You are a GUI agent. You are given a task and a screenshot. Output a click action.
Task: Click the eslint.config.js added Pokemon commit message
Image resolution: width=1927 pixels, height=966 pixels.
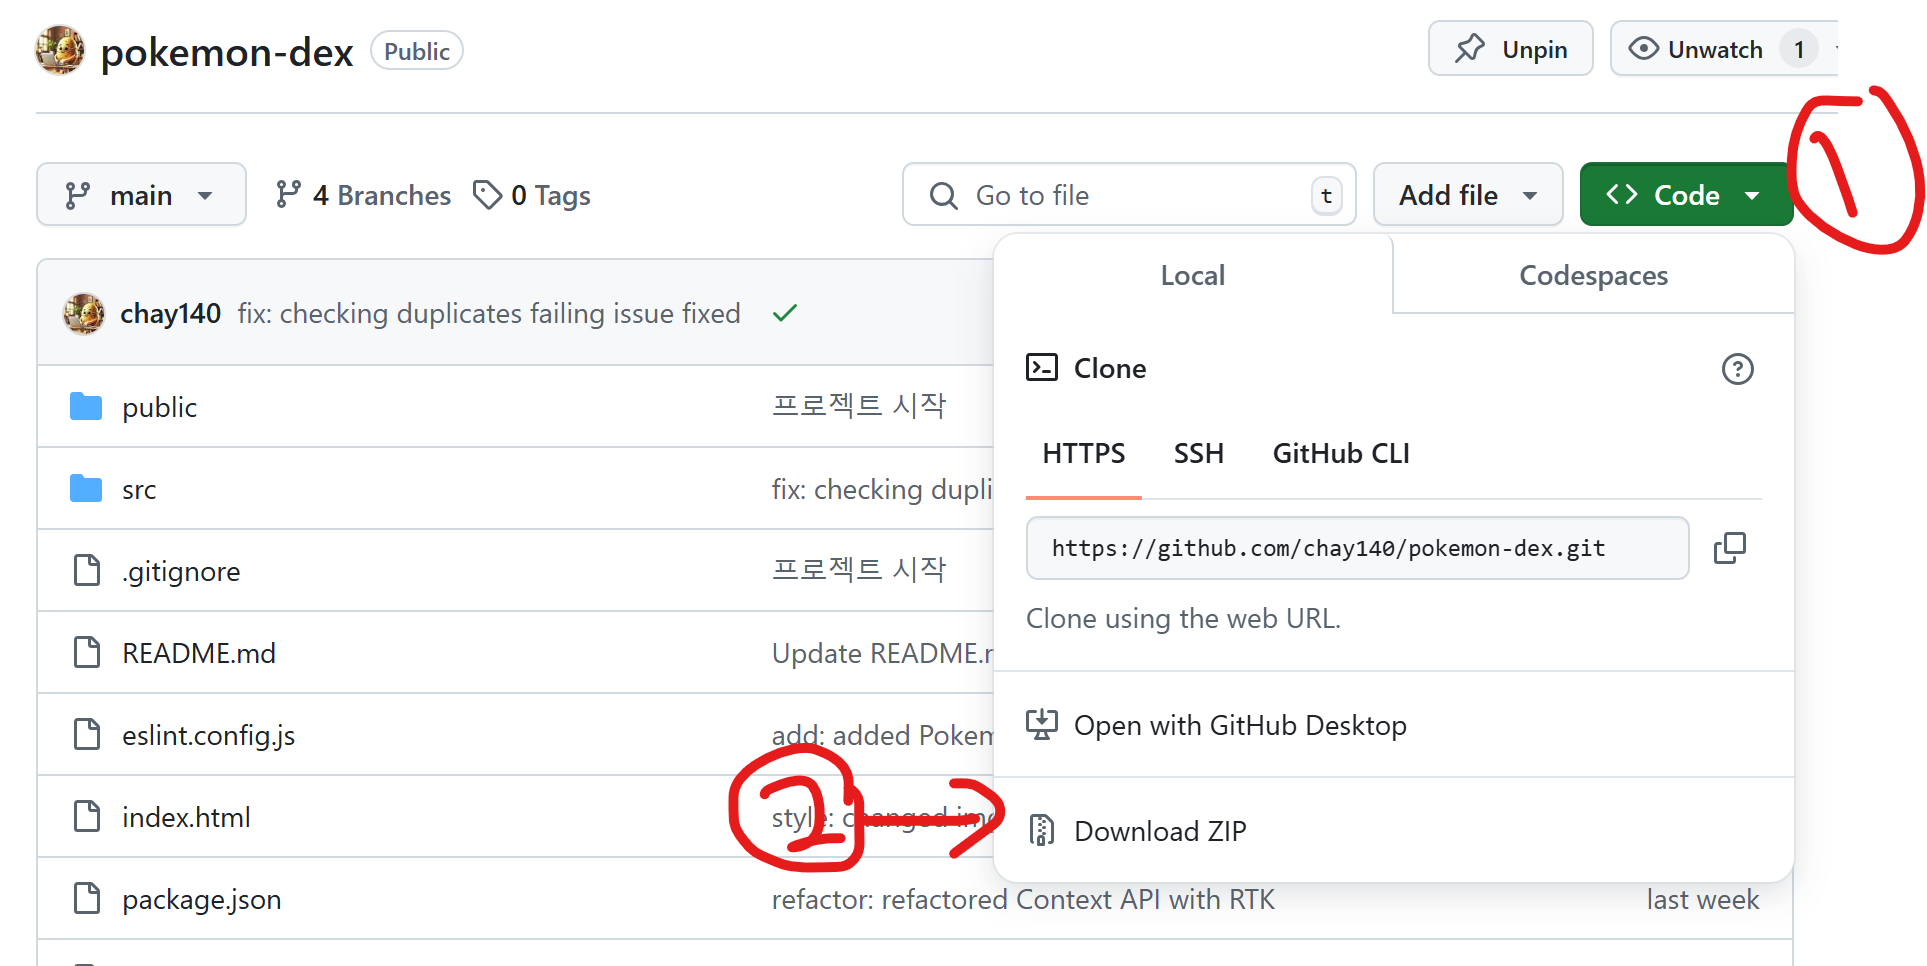click(x=882, y=735)
